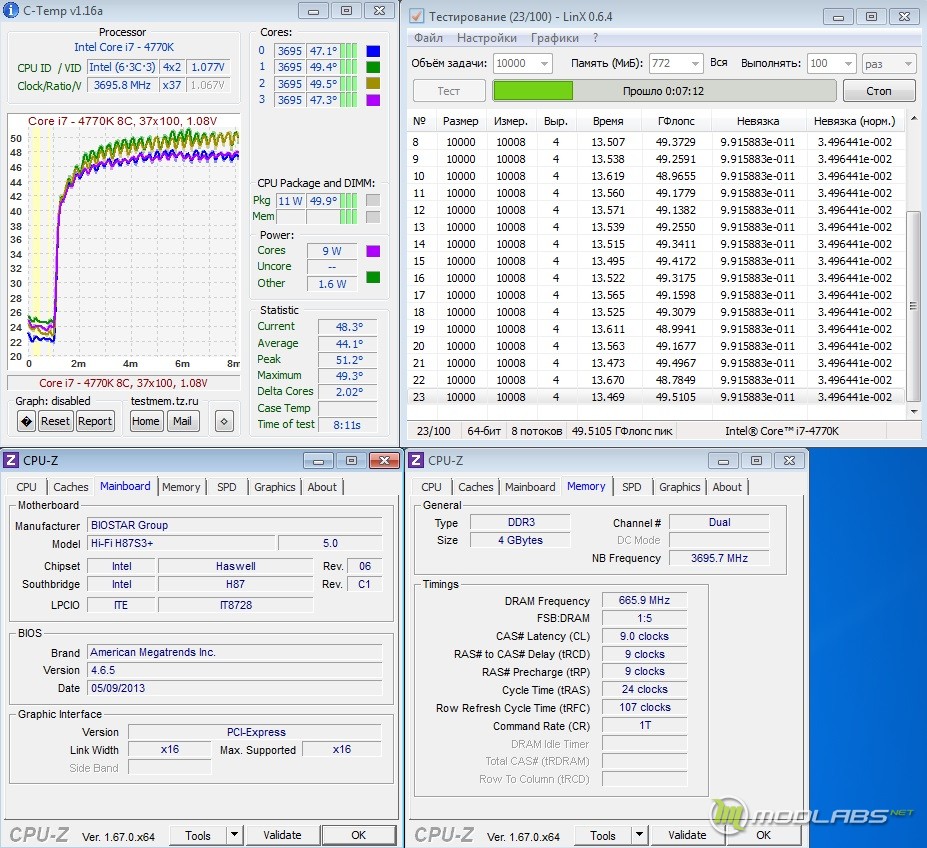
Task: Click the gray swatch beside Pkg reading
Action: (x=373, y=200)
